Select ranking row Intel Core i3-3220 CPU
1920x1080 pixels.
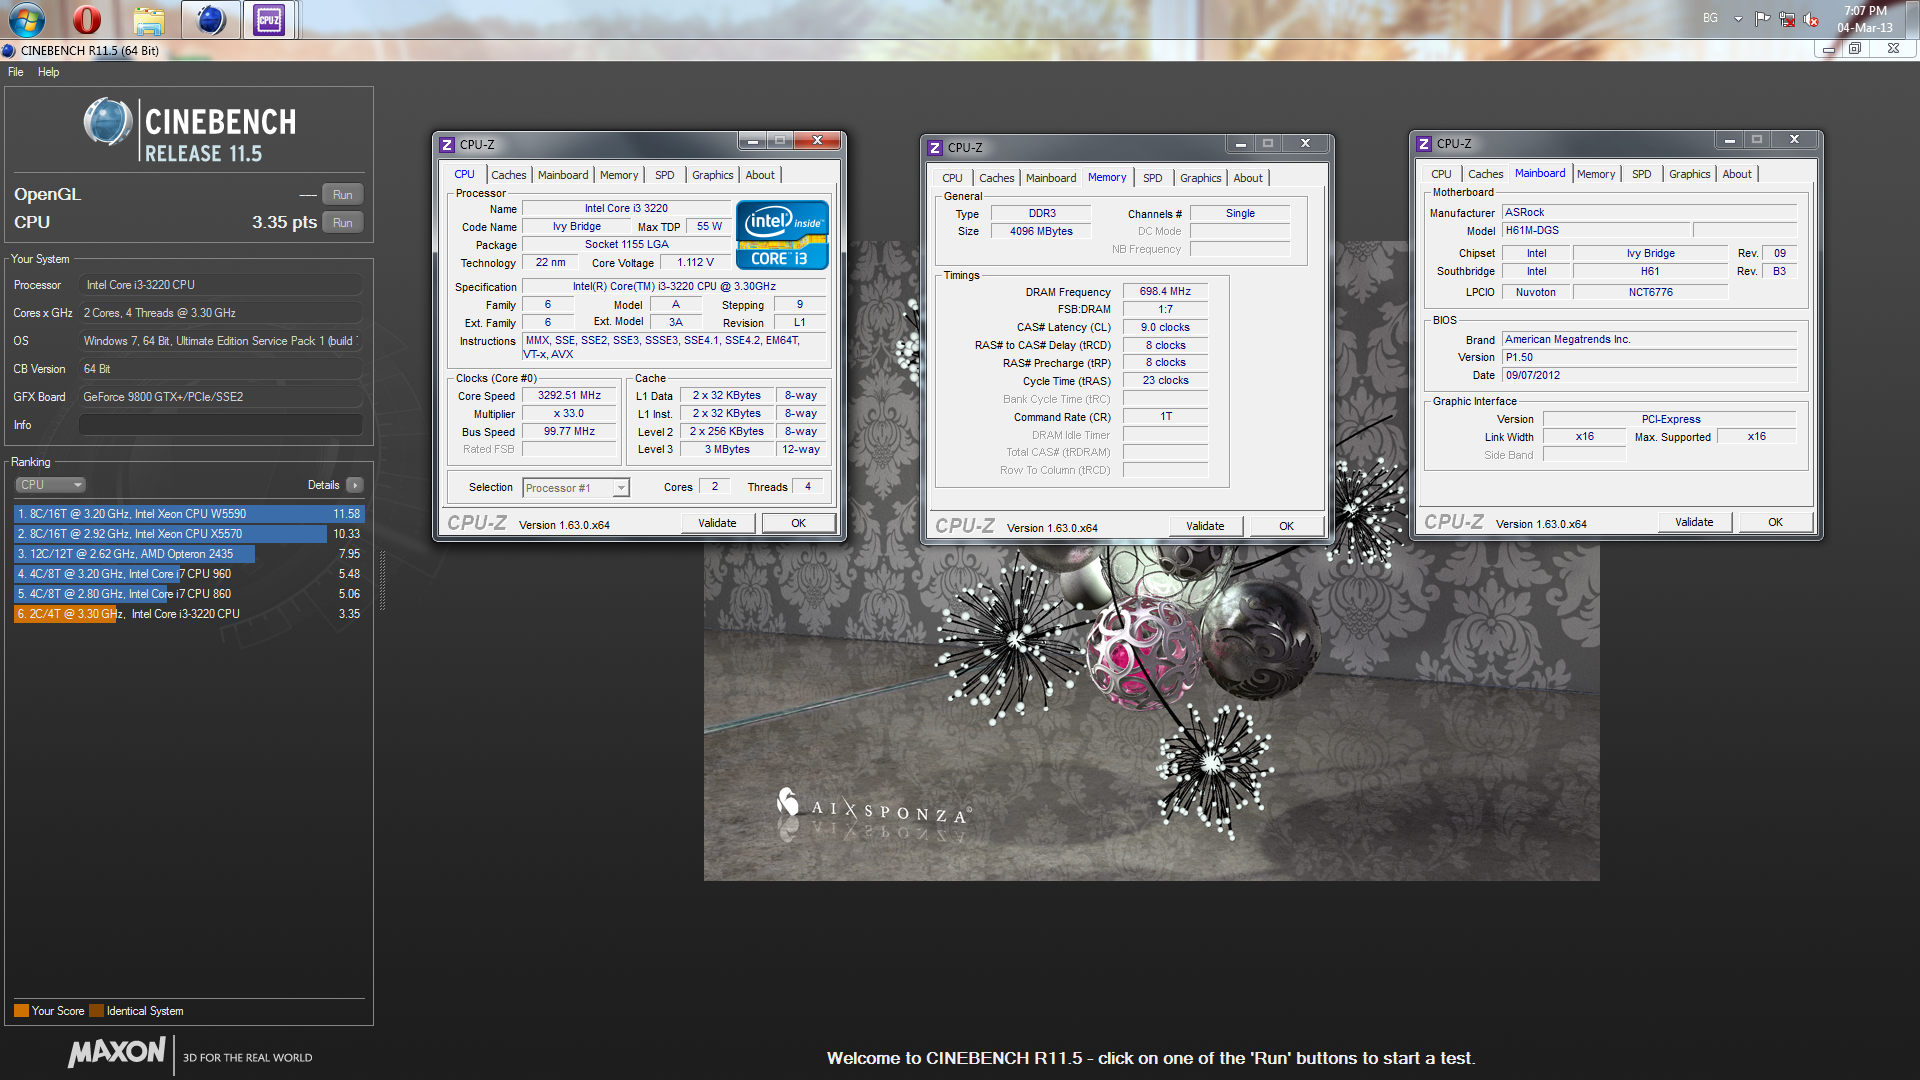(x=189, y=614)
